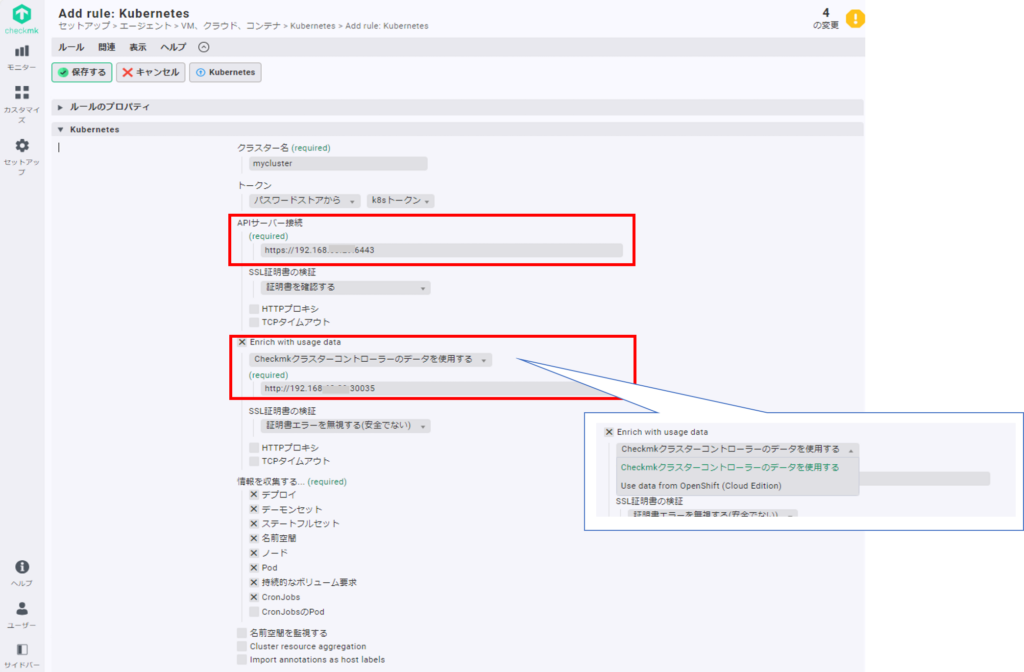Viewport: 1024px width, 672px height.
Task: Click the セットアップ breadcrumb link
Action: pos(84,26)
